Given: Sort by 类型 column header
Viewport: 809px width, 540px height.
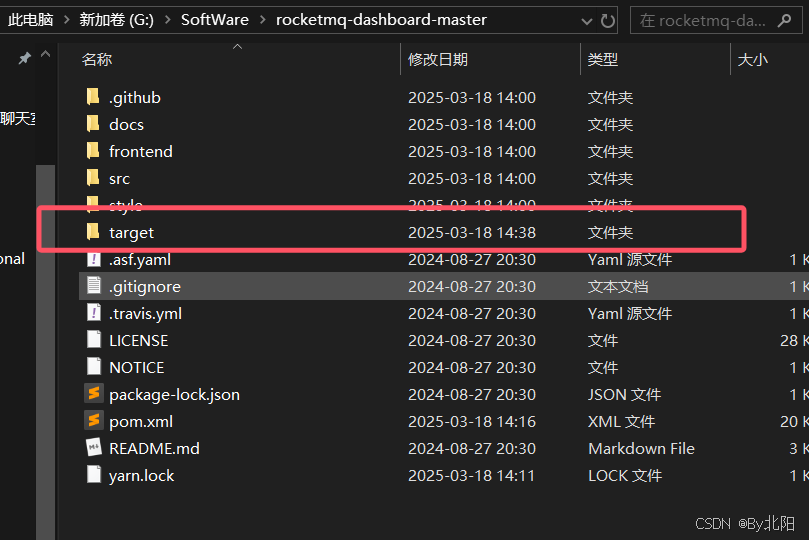Looking at the screenshot, I should [x=603, y=60].
